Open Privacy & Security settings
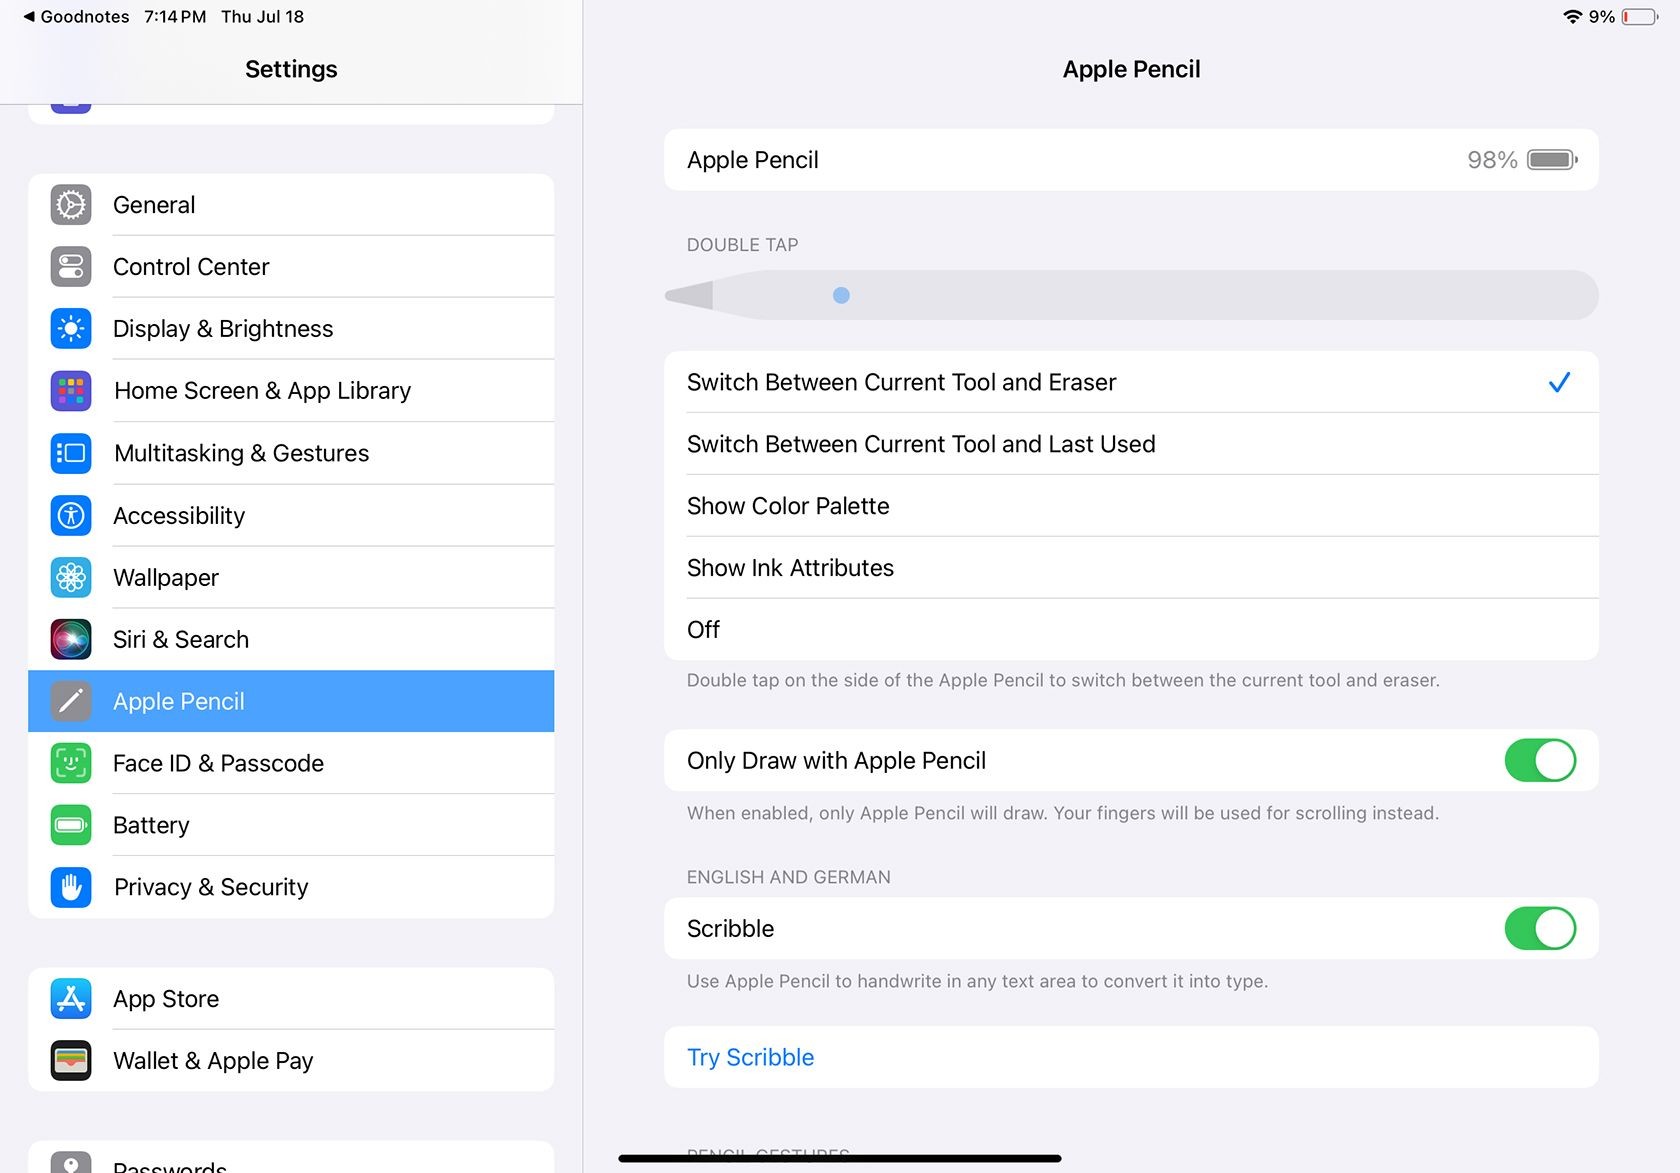The height and width of the screenshot is (1173, 1680). 291,888
